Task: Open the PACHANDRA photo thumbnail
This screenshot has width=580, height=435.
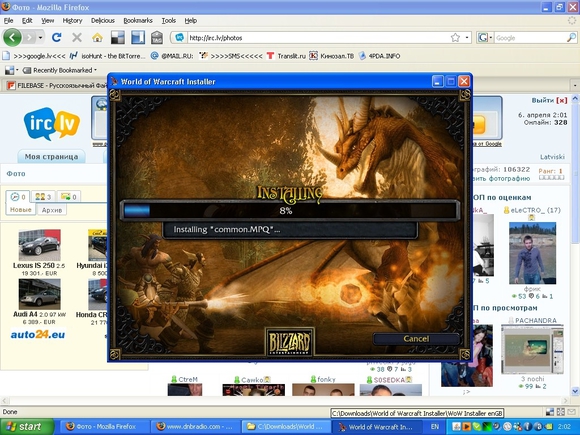Action: click(x=532, y=350)
